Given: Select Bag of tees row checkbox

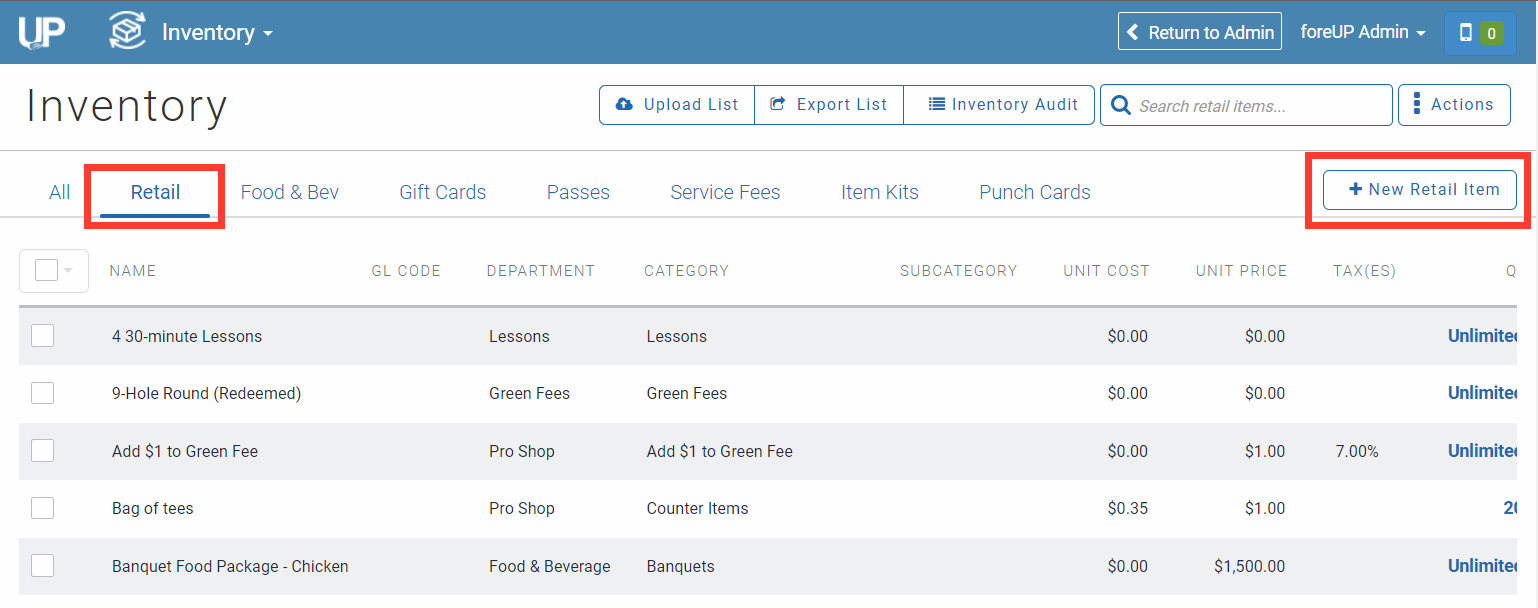Looking at the screenshot, I should click(42, 508).
